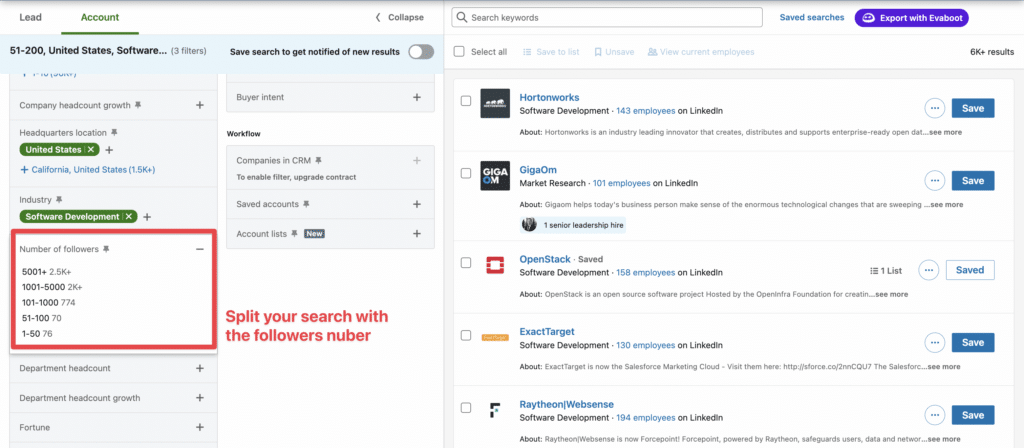Open more options for GigaOm
This screenshot has height=448, width=1024.
pos(935,181)
